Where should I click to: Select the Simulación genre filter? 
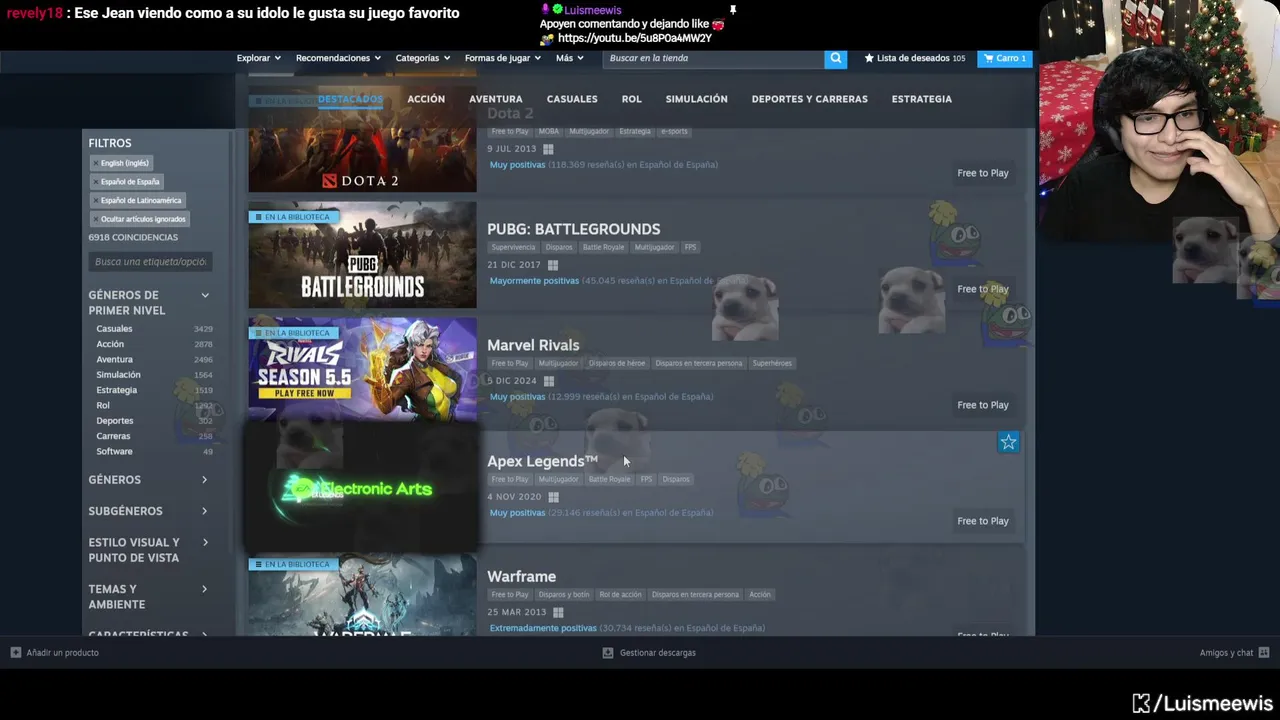click(118, 375)
